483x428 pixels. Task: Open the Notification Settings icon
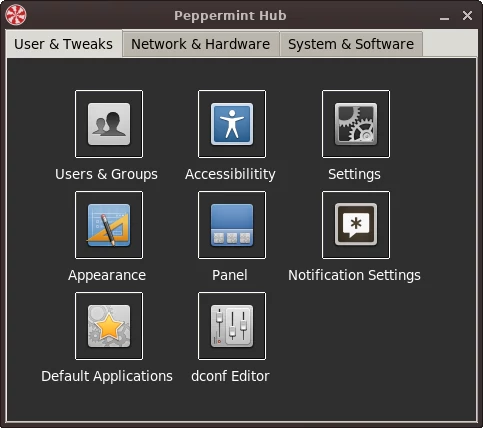(356, 225)
